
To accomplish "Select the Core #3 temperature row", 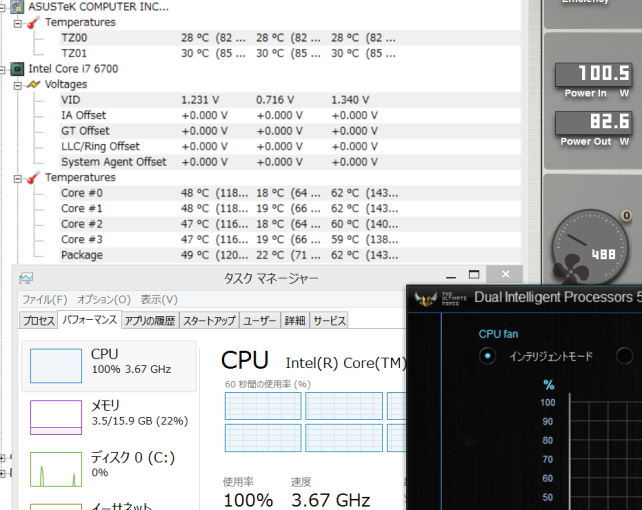I will tap(290, 240).
